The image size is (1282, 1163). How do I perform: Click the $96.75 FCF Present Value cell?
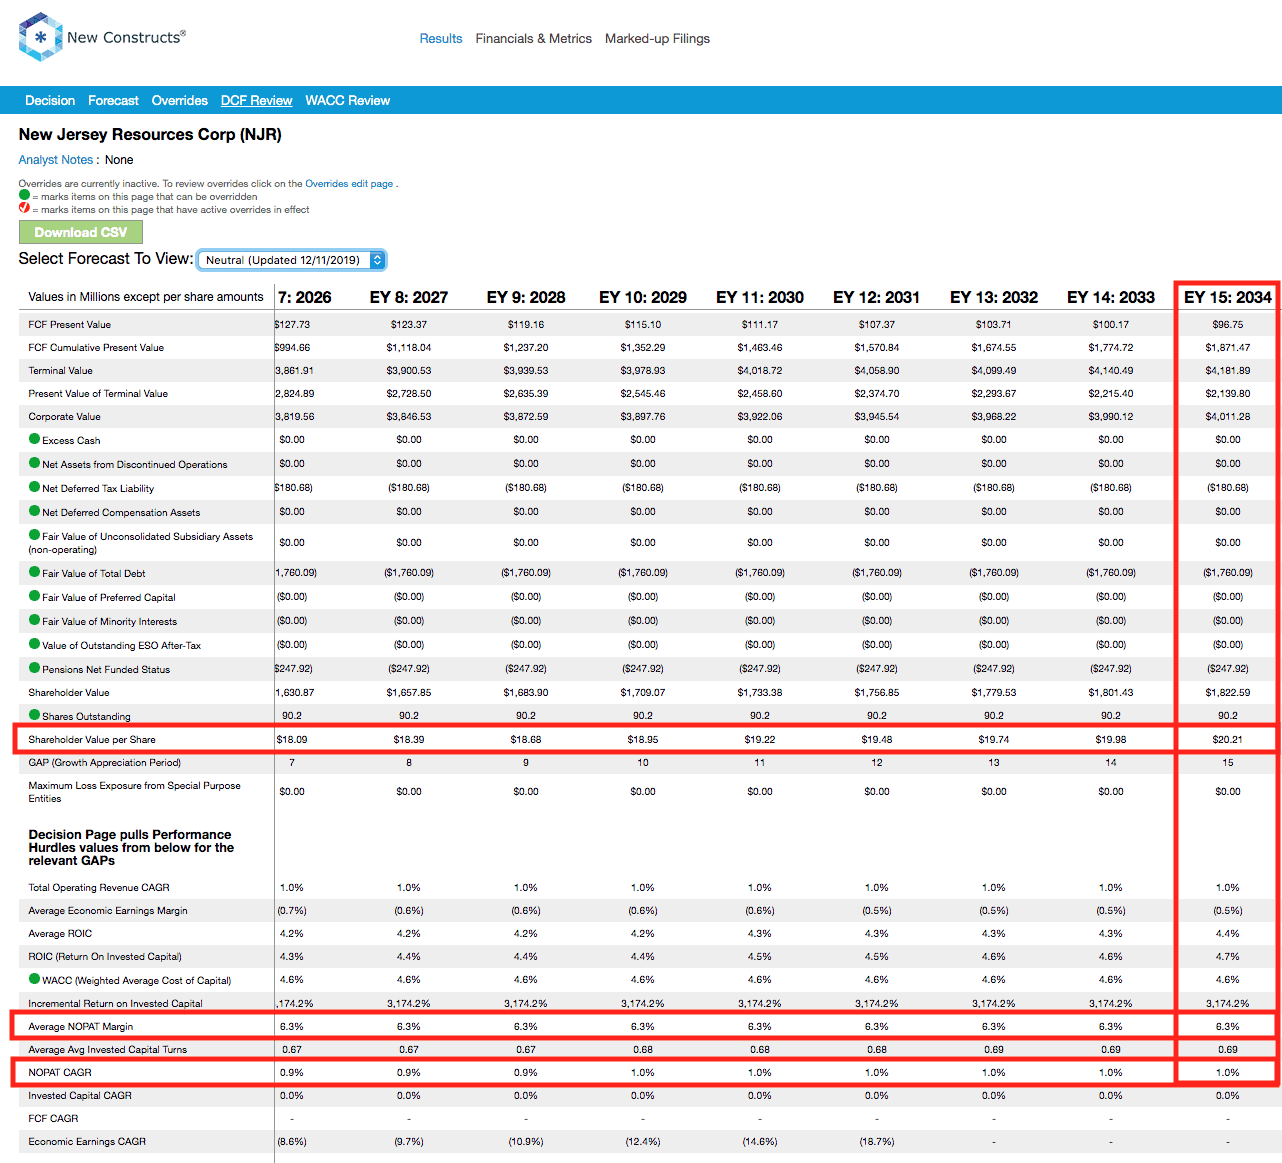[1228, 325]
